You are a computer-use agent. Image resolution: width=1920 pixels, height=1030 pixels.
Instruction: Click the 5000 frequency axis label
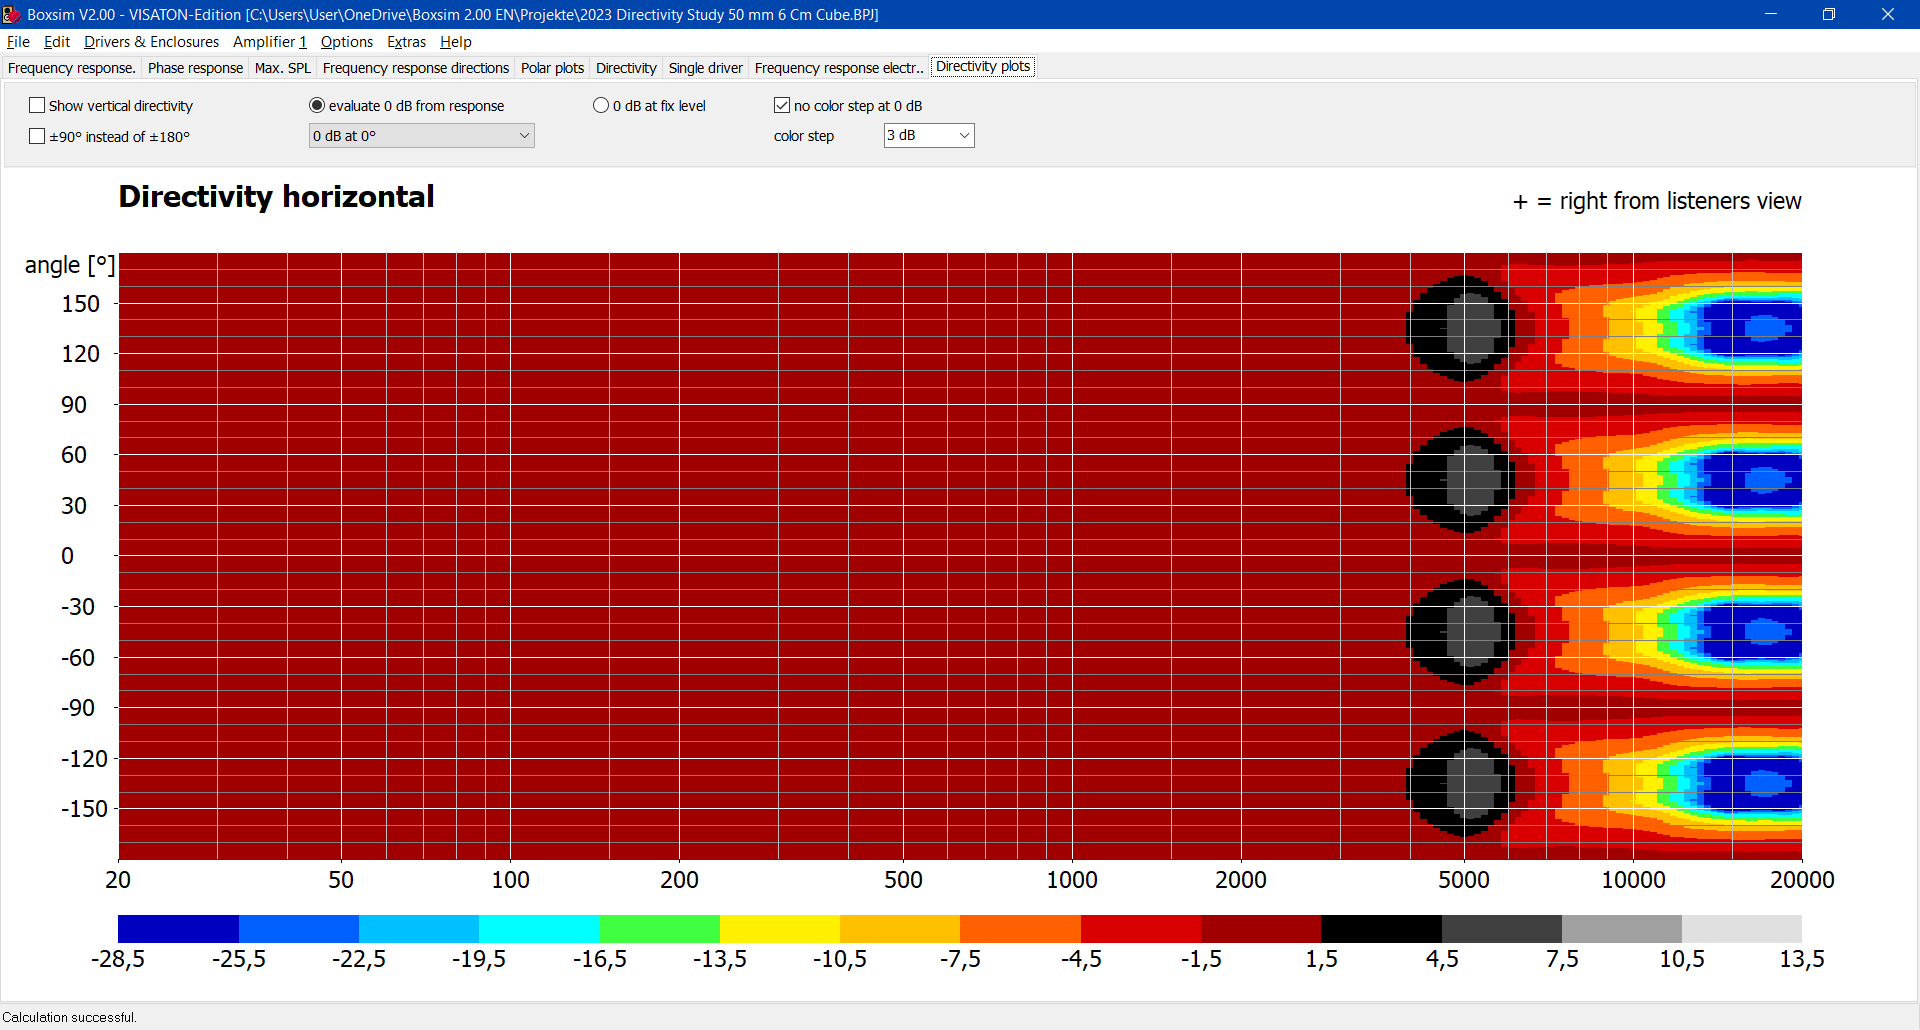[1464, 880]
